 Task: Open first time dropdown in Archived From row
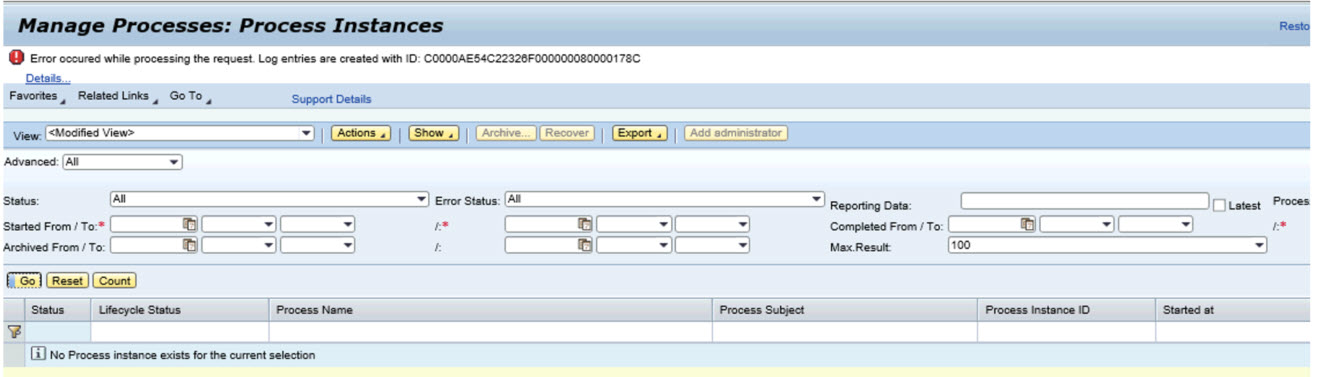[239, 244]
